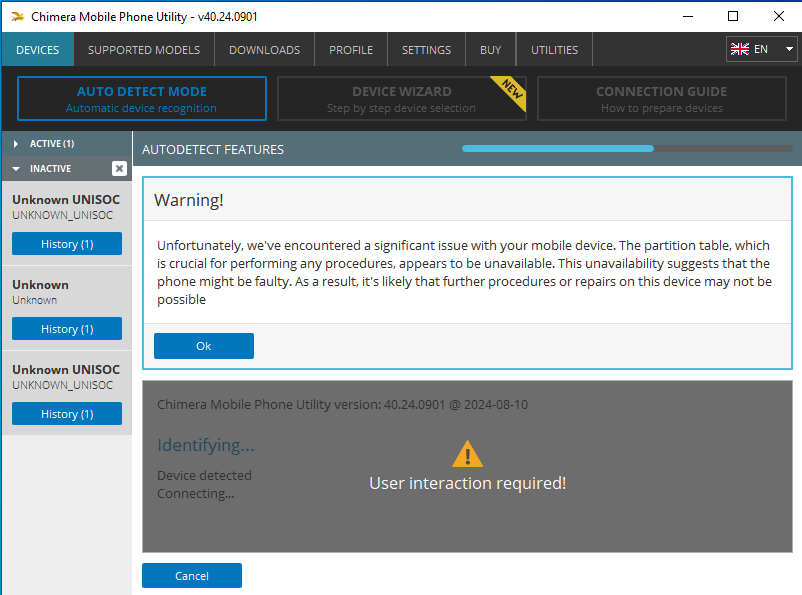Select the first Unknown UNISOC device entry
This screenshot has height=595, width=802.
click(x=66, y=207)
